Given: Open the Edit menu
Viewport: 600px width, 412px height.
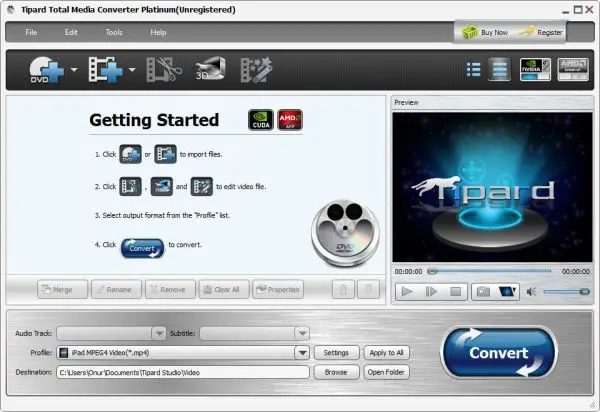Looking at the screenshot, I should (71, 33).
